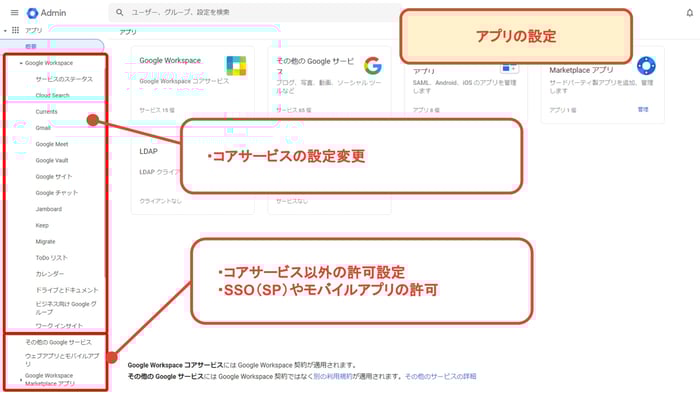The image size is (700, 393).
Task: Open Jamboard settings
Action: (49, 209)
